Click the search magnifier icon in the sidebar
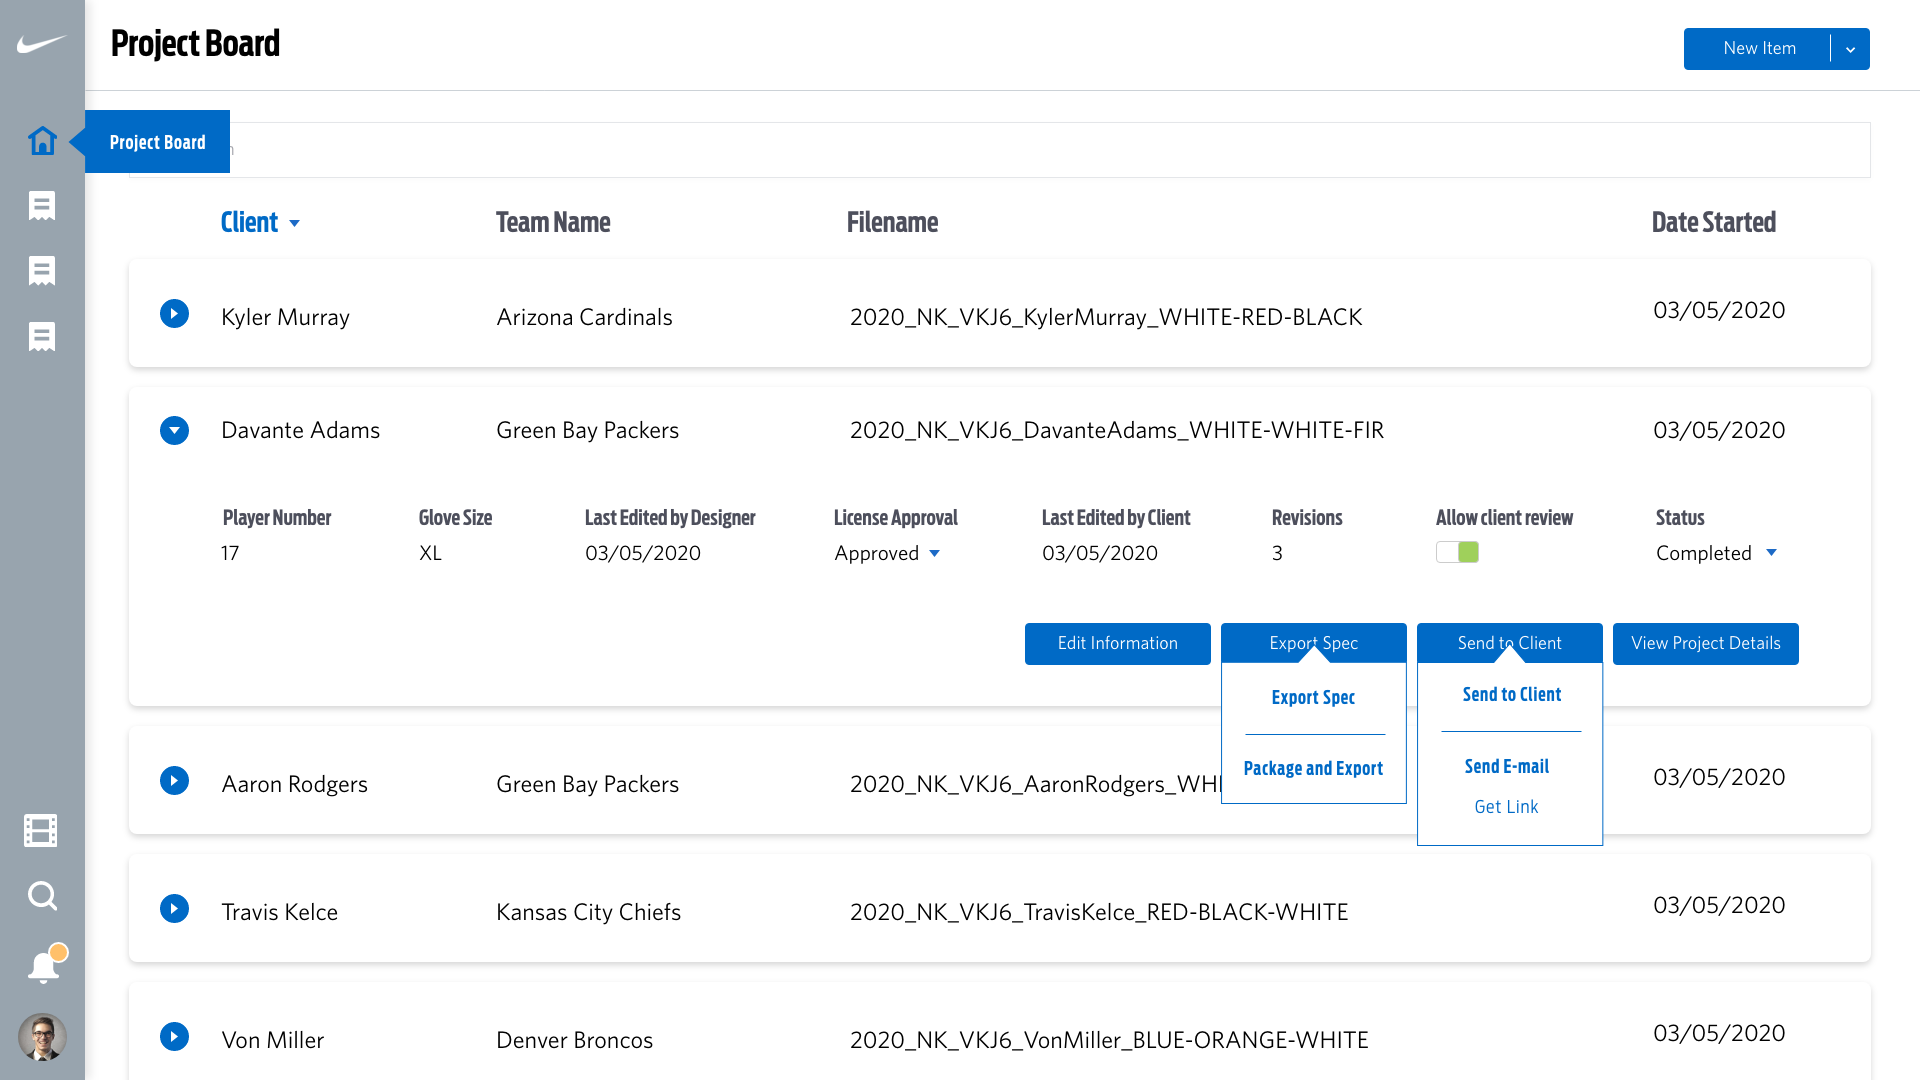The height and width of the screenshot is (1080, 1920). coord(42,896)
